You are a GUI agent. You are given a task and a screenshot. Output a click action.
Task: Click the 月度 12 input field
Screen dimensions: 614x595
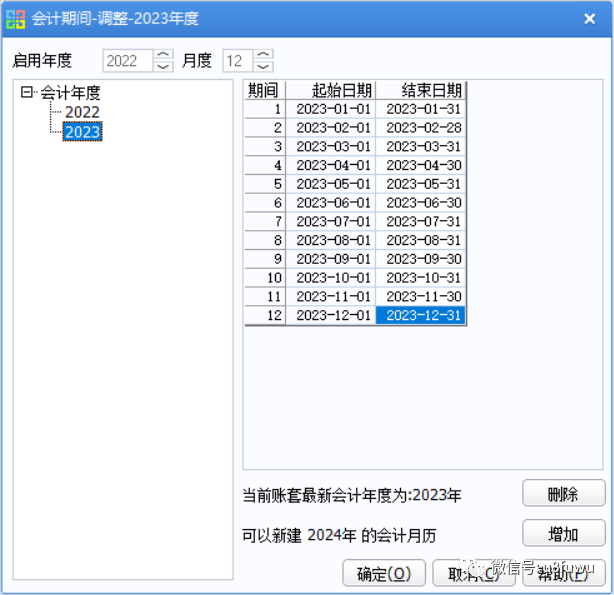point(238,61)
